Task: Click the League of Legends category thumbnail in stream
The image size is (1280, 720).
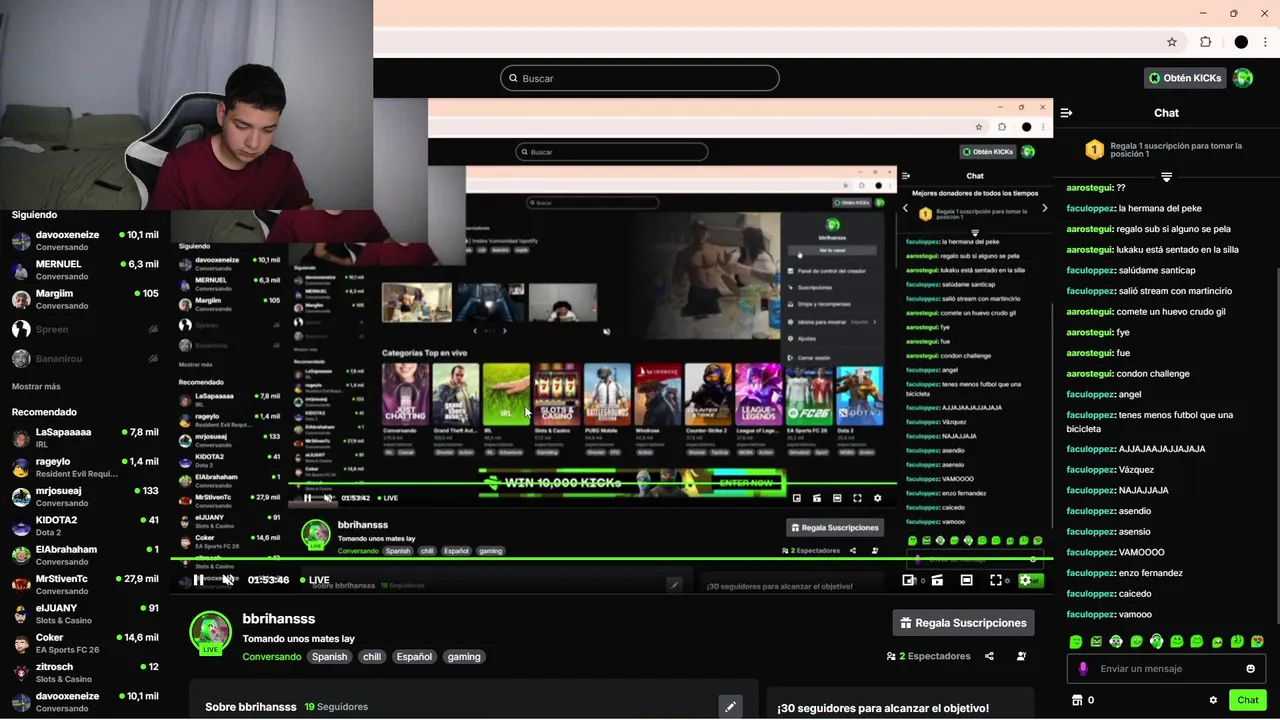Action: [x=758, y=395]
